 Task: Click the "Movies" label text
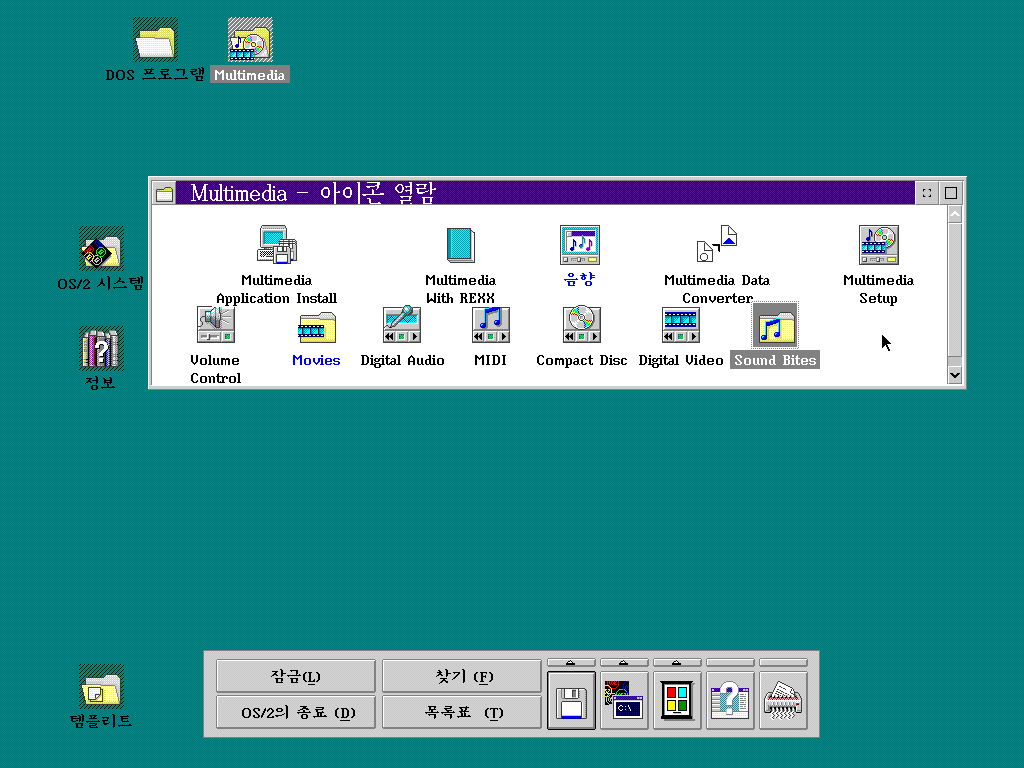[316, 360]
